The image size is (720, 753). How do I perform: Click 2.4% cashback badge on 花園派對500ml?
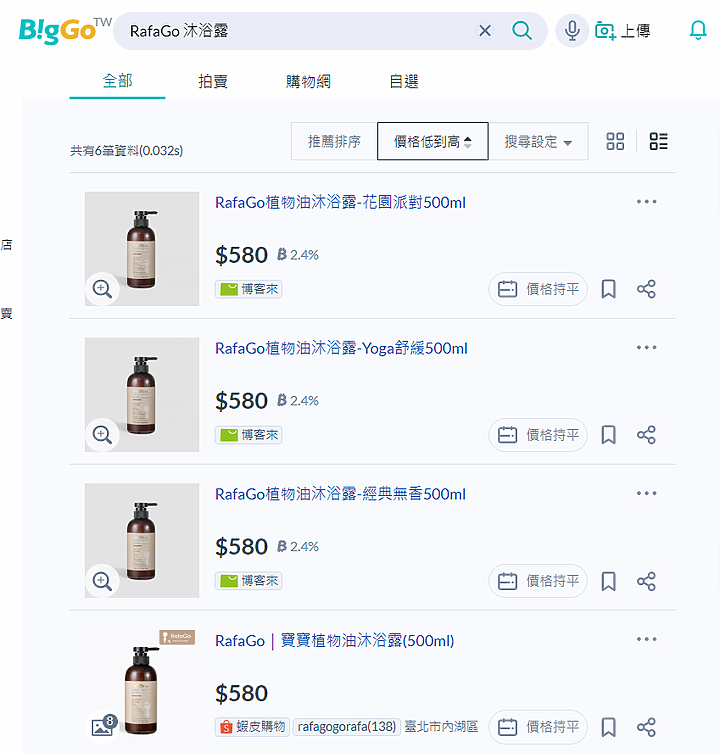click(x=298, y=255)
